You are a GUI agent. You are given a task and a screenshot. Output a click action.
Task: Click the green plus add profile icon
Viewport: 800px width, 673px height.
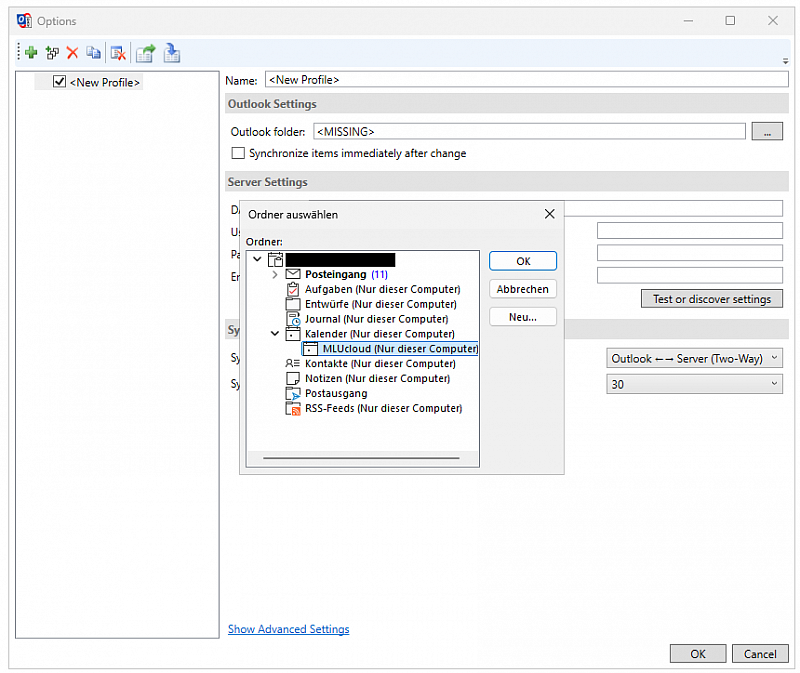(x=32, y=53)
